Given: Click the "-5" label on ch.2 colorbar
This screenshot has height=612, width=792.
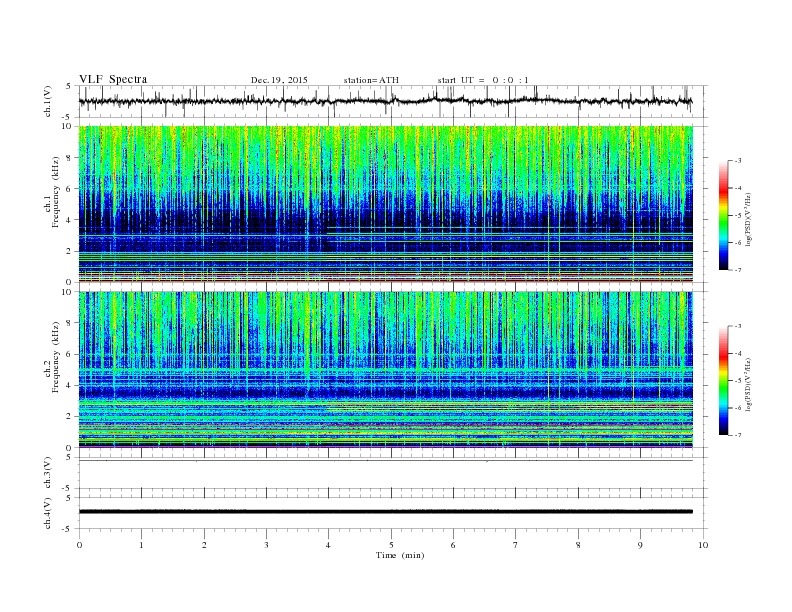Looking at the screenshot, I should [x=738, y=381].
